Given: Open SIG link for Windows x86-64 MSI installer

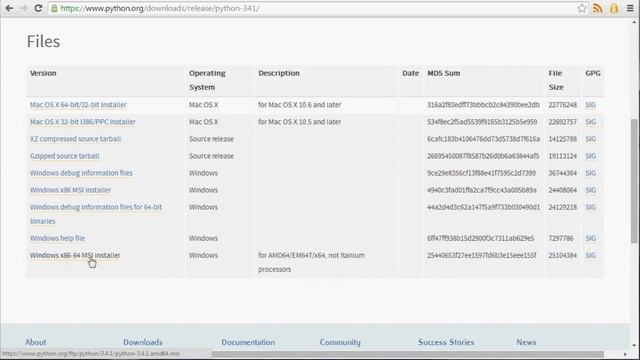Looking at the screenshot, I should pyautogui.click(x=590, y=256).
